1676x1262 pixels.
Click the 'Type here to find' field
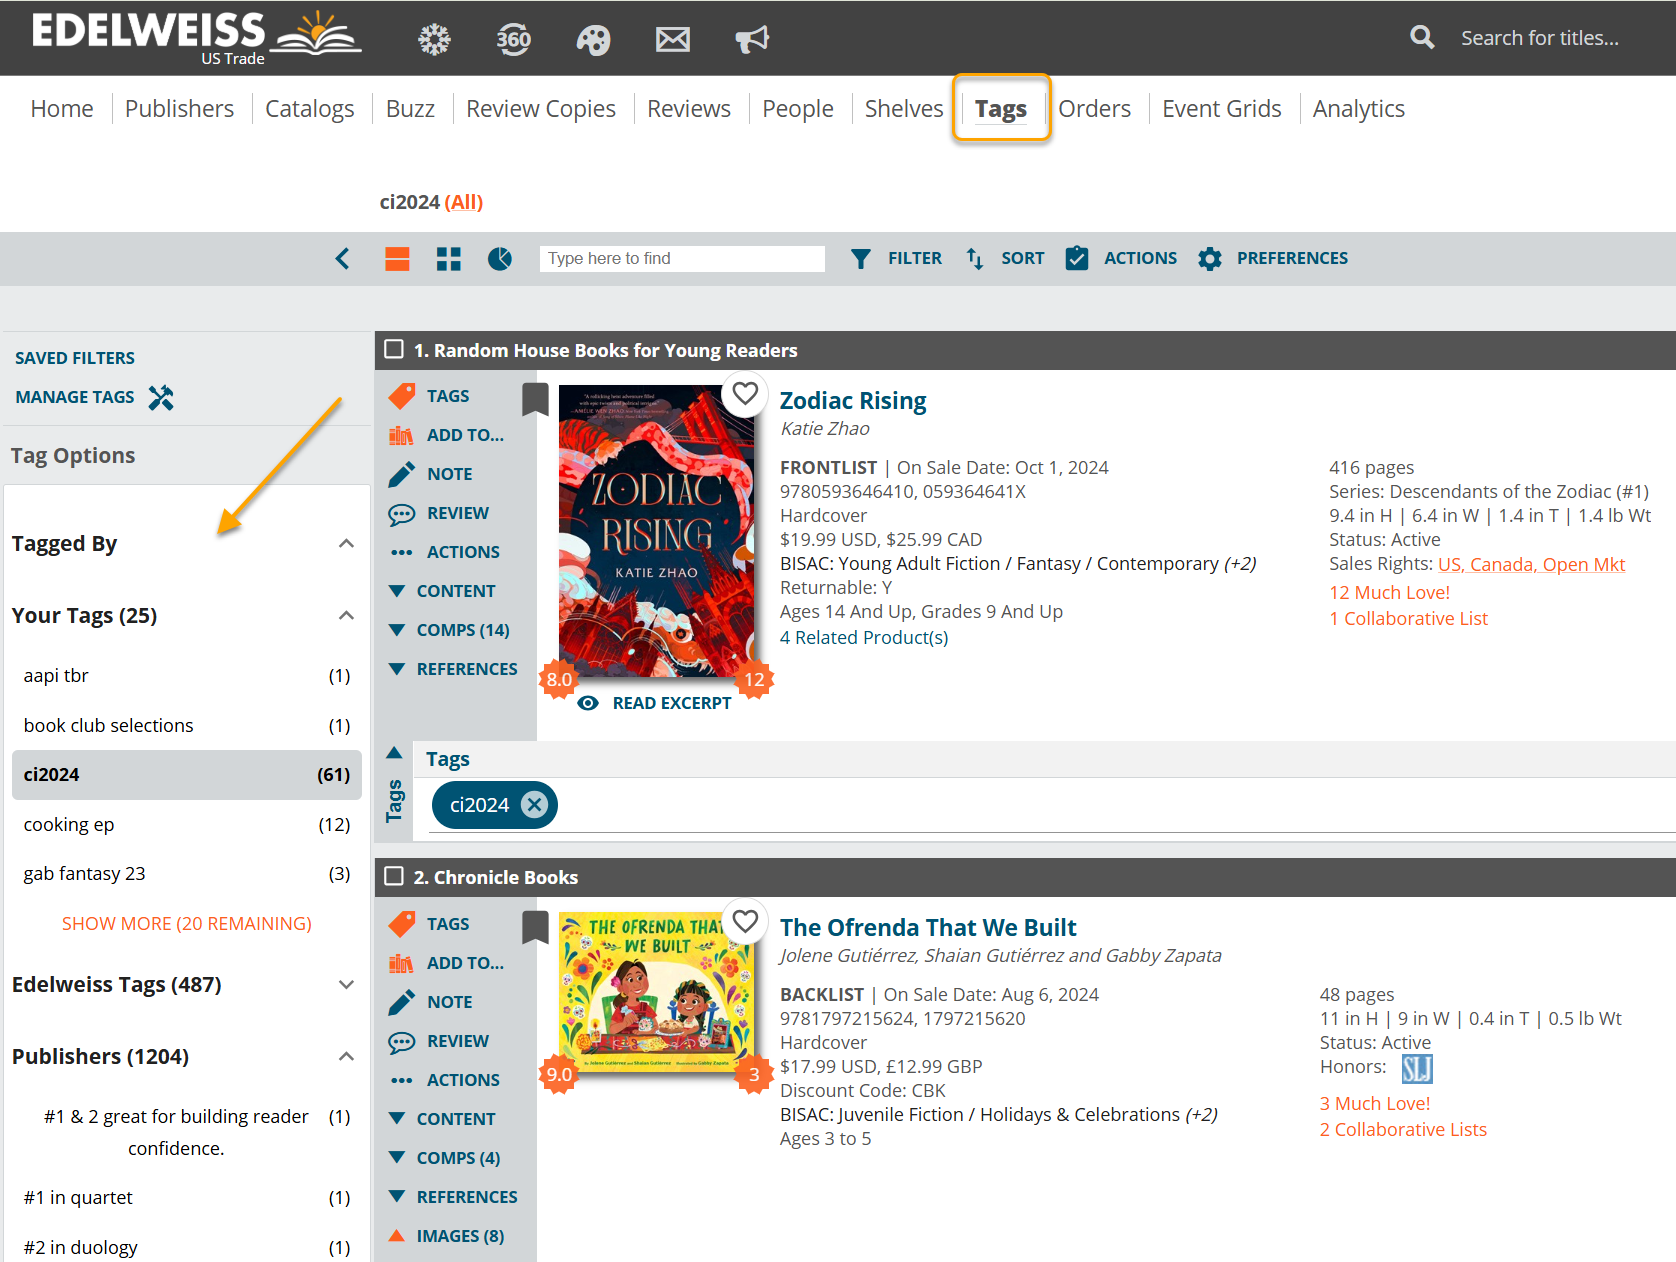(682, 259)
